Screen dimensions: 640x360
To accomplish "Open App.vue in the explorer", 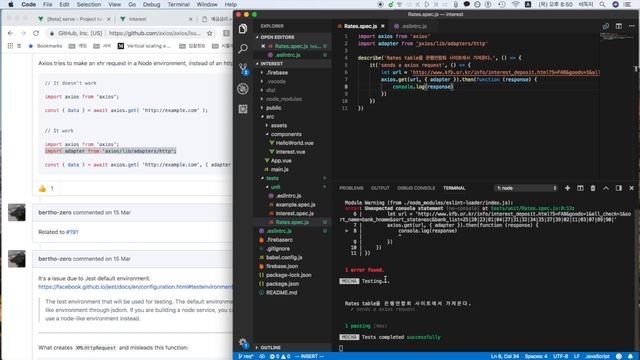I will pyautogui.click(x=281, y=161).
